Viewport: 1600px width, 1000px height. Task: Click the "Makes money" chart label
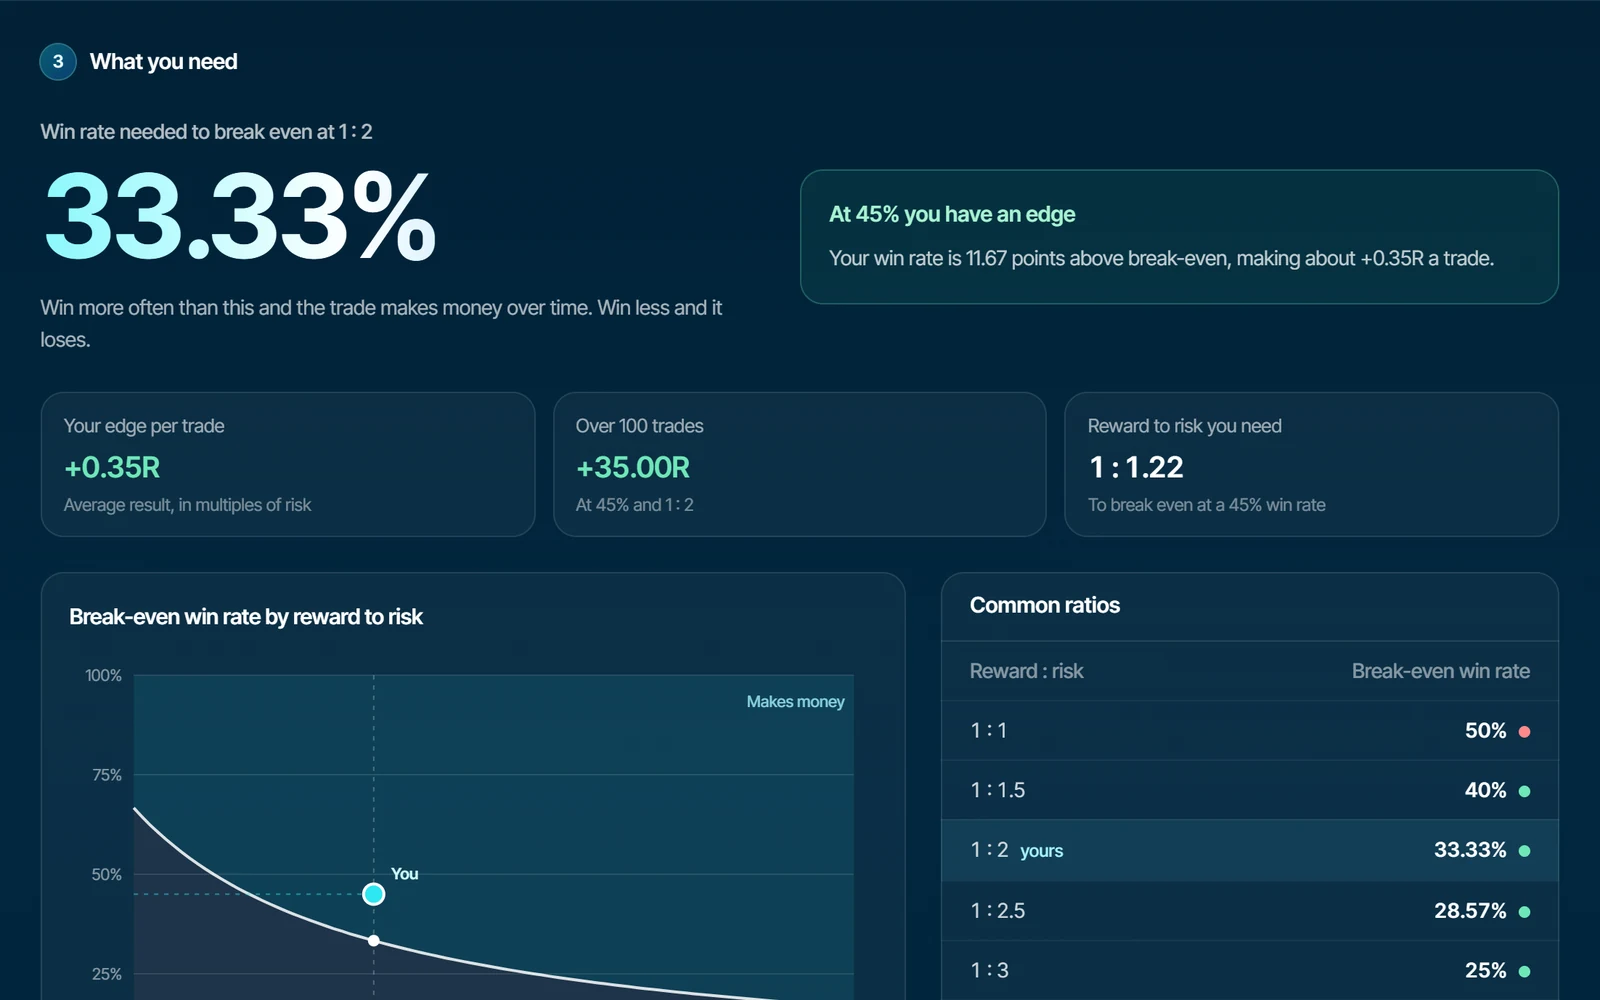(795, 702)
